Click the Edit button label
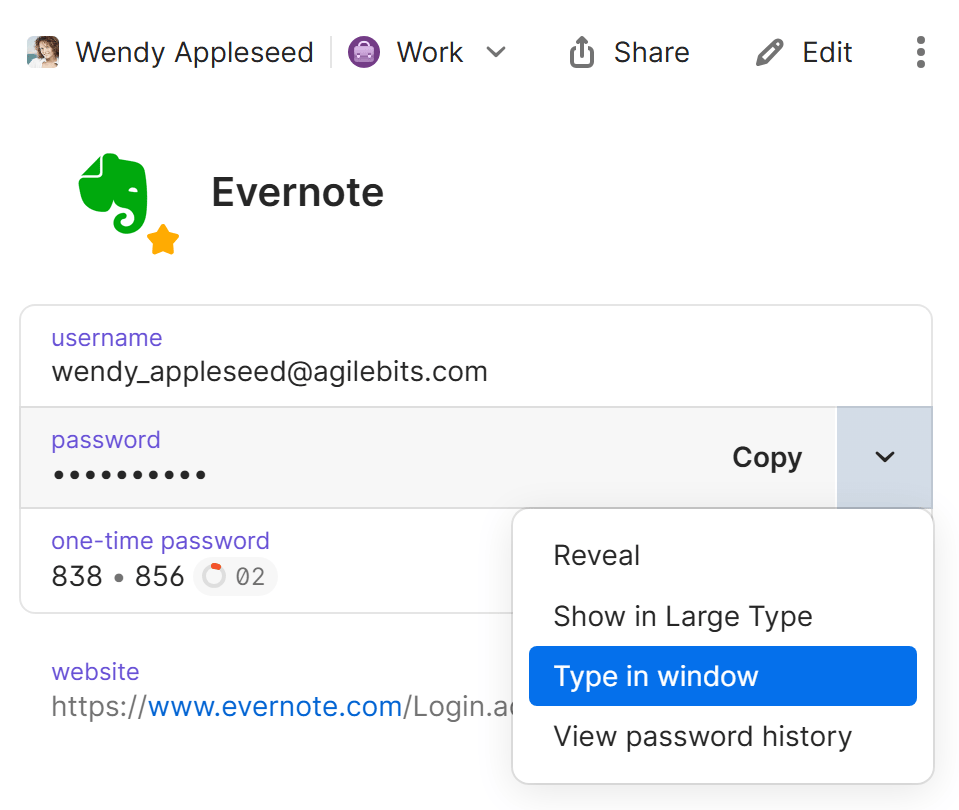The image size is (959, 810). coord(827,52)
